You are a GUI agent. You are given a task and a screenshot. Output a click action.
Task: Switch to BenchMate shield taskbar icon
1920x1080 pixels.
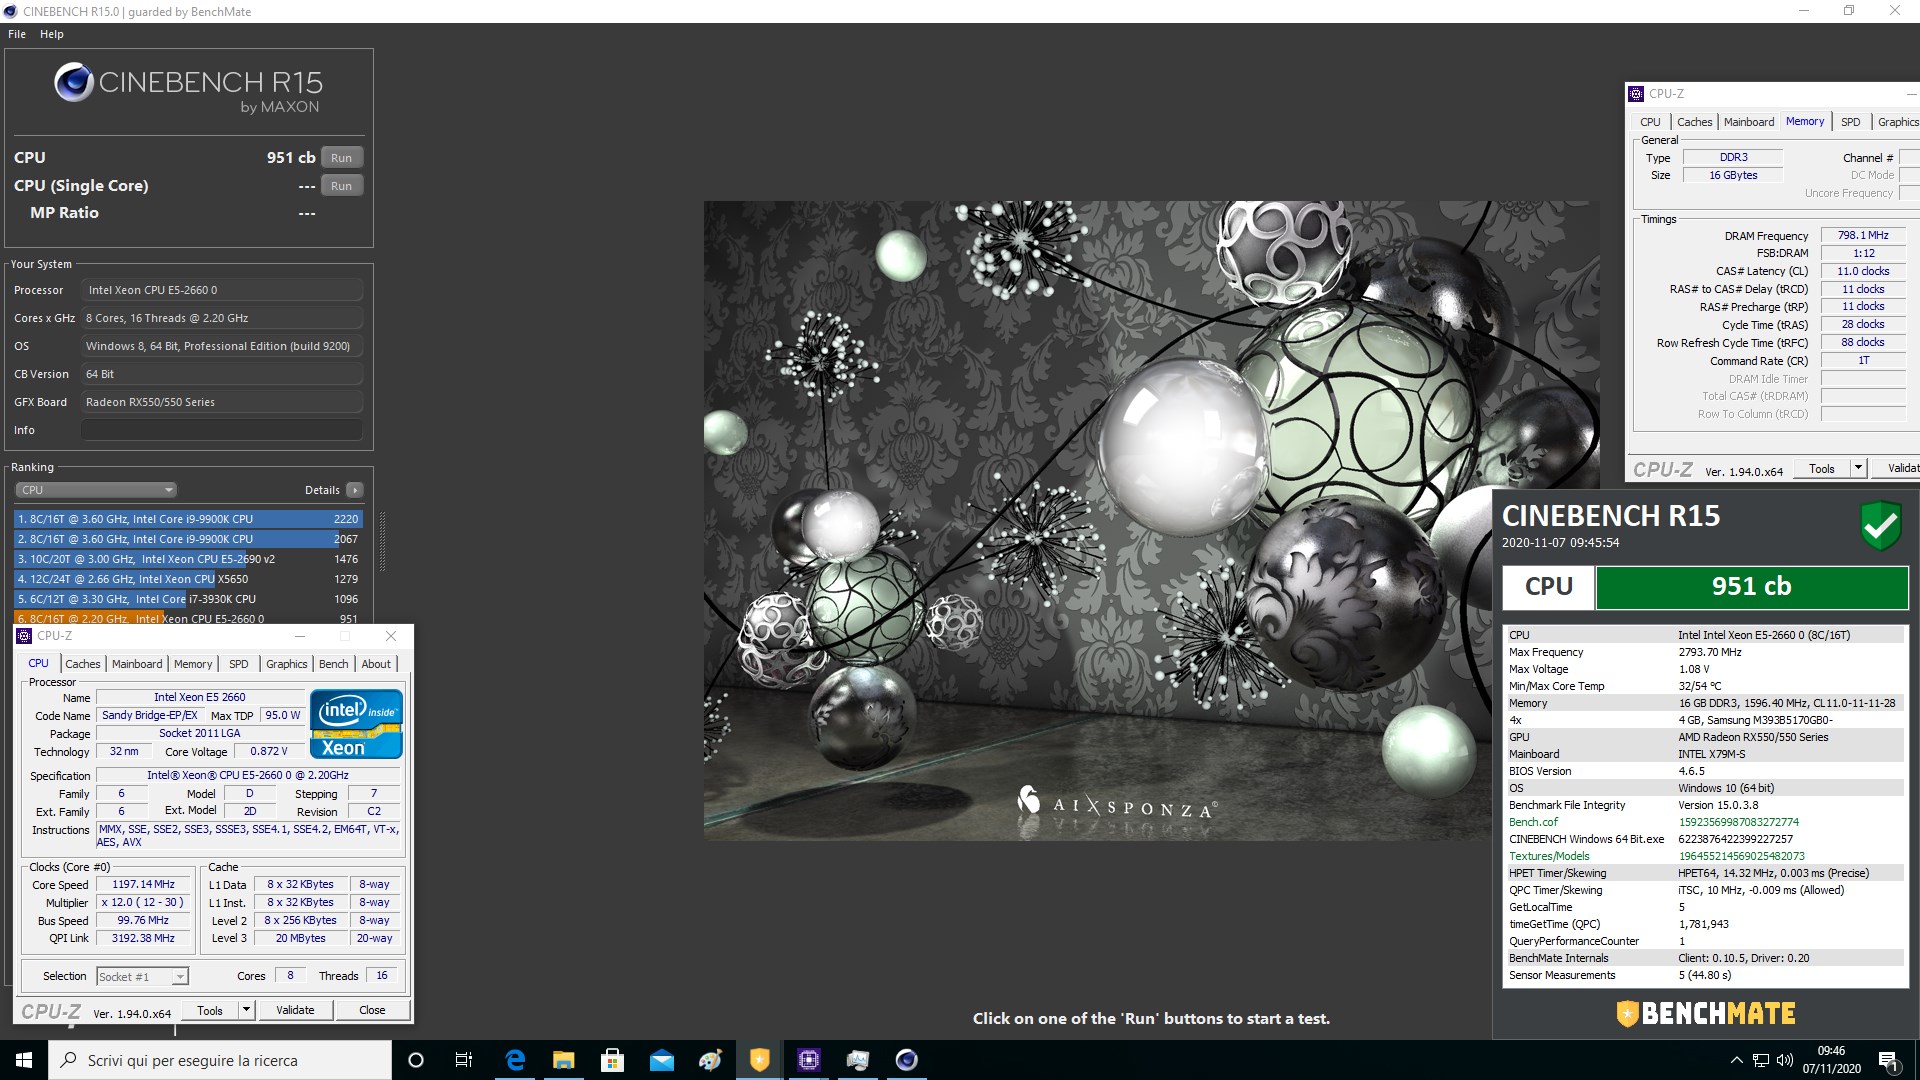pos(760,1060)
